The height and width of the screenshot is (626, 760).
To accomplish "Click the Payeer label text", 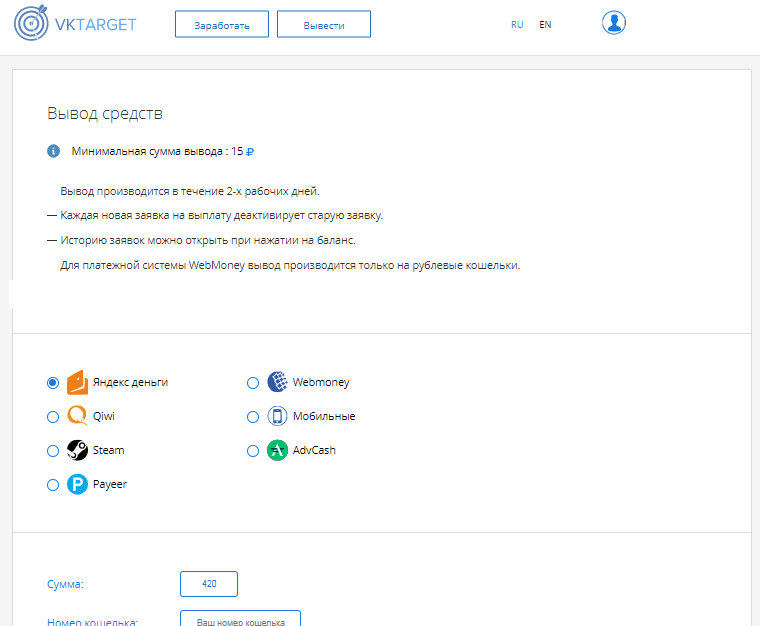I will tap(110, 485).
